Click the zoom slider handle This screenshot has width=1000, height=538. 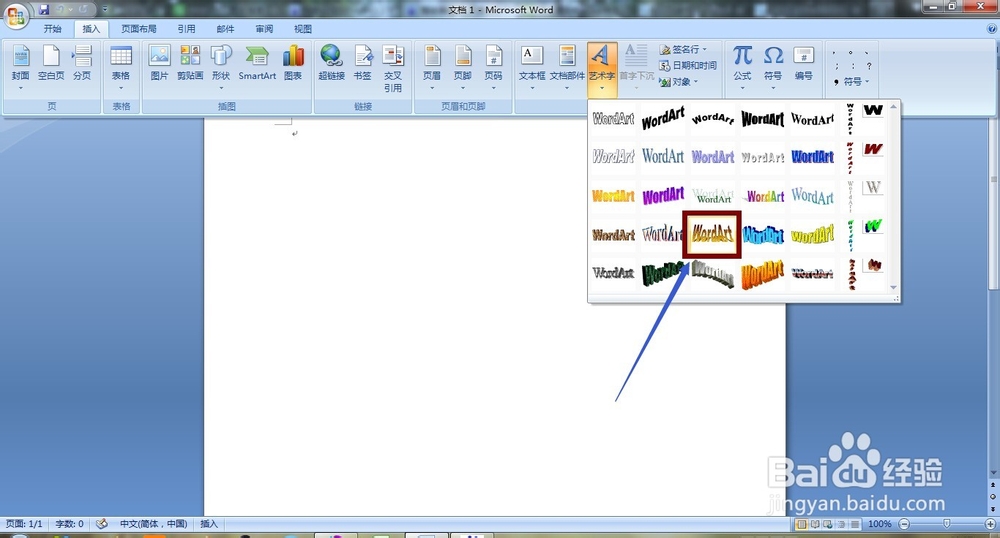[x=946, y=524]
